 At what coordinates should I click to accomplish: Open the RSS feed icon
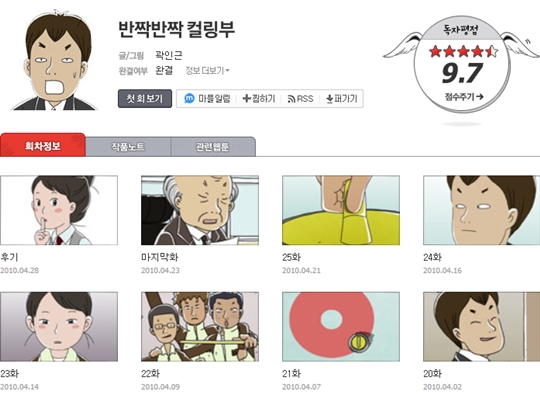click(x=291, y=99)
